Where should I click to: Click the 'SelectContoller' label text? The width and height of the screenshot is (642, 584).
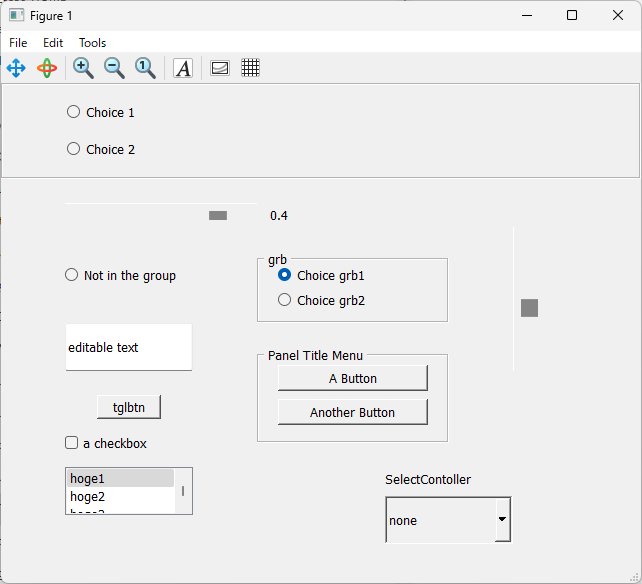click(428, 480)
